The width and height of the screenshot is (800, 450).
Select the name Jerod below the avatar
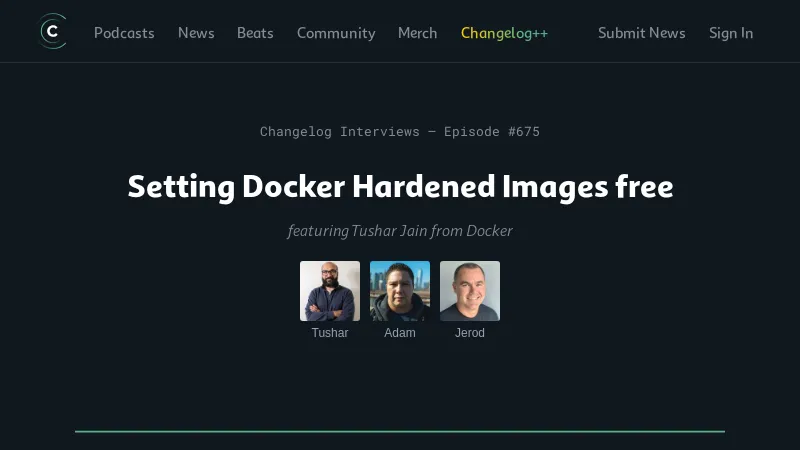[x=470, y=333]
